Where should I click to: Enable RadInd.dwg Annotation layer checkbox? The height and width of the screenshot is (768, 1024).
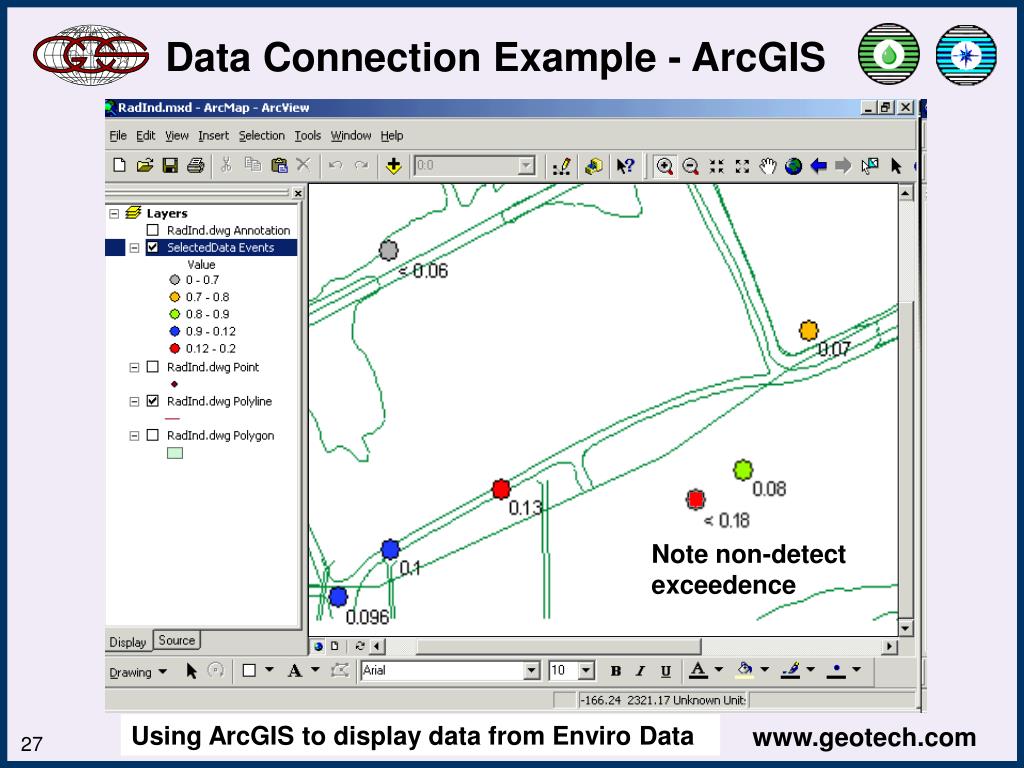[x=153, y=230]
